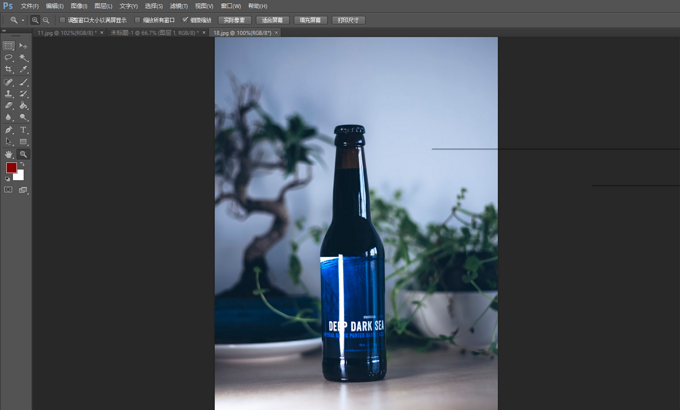Viewport: 680px width, 410px height.
Task: Close the 18.jpg document tab
Action: (x=277, y=33)
